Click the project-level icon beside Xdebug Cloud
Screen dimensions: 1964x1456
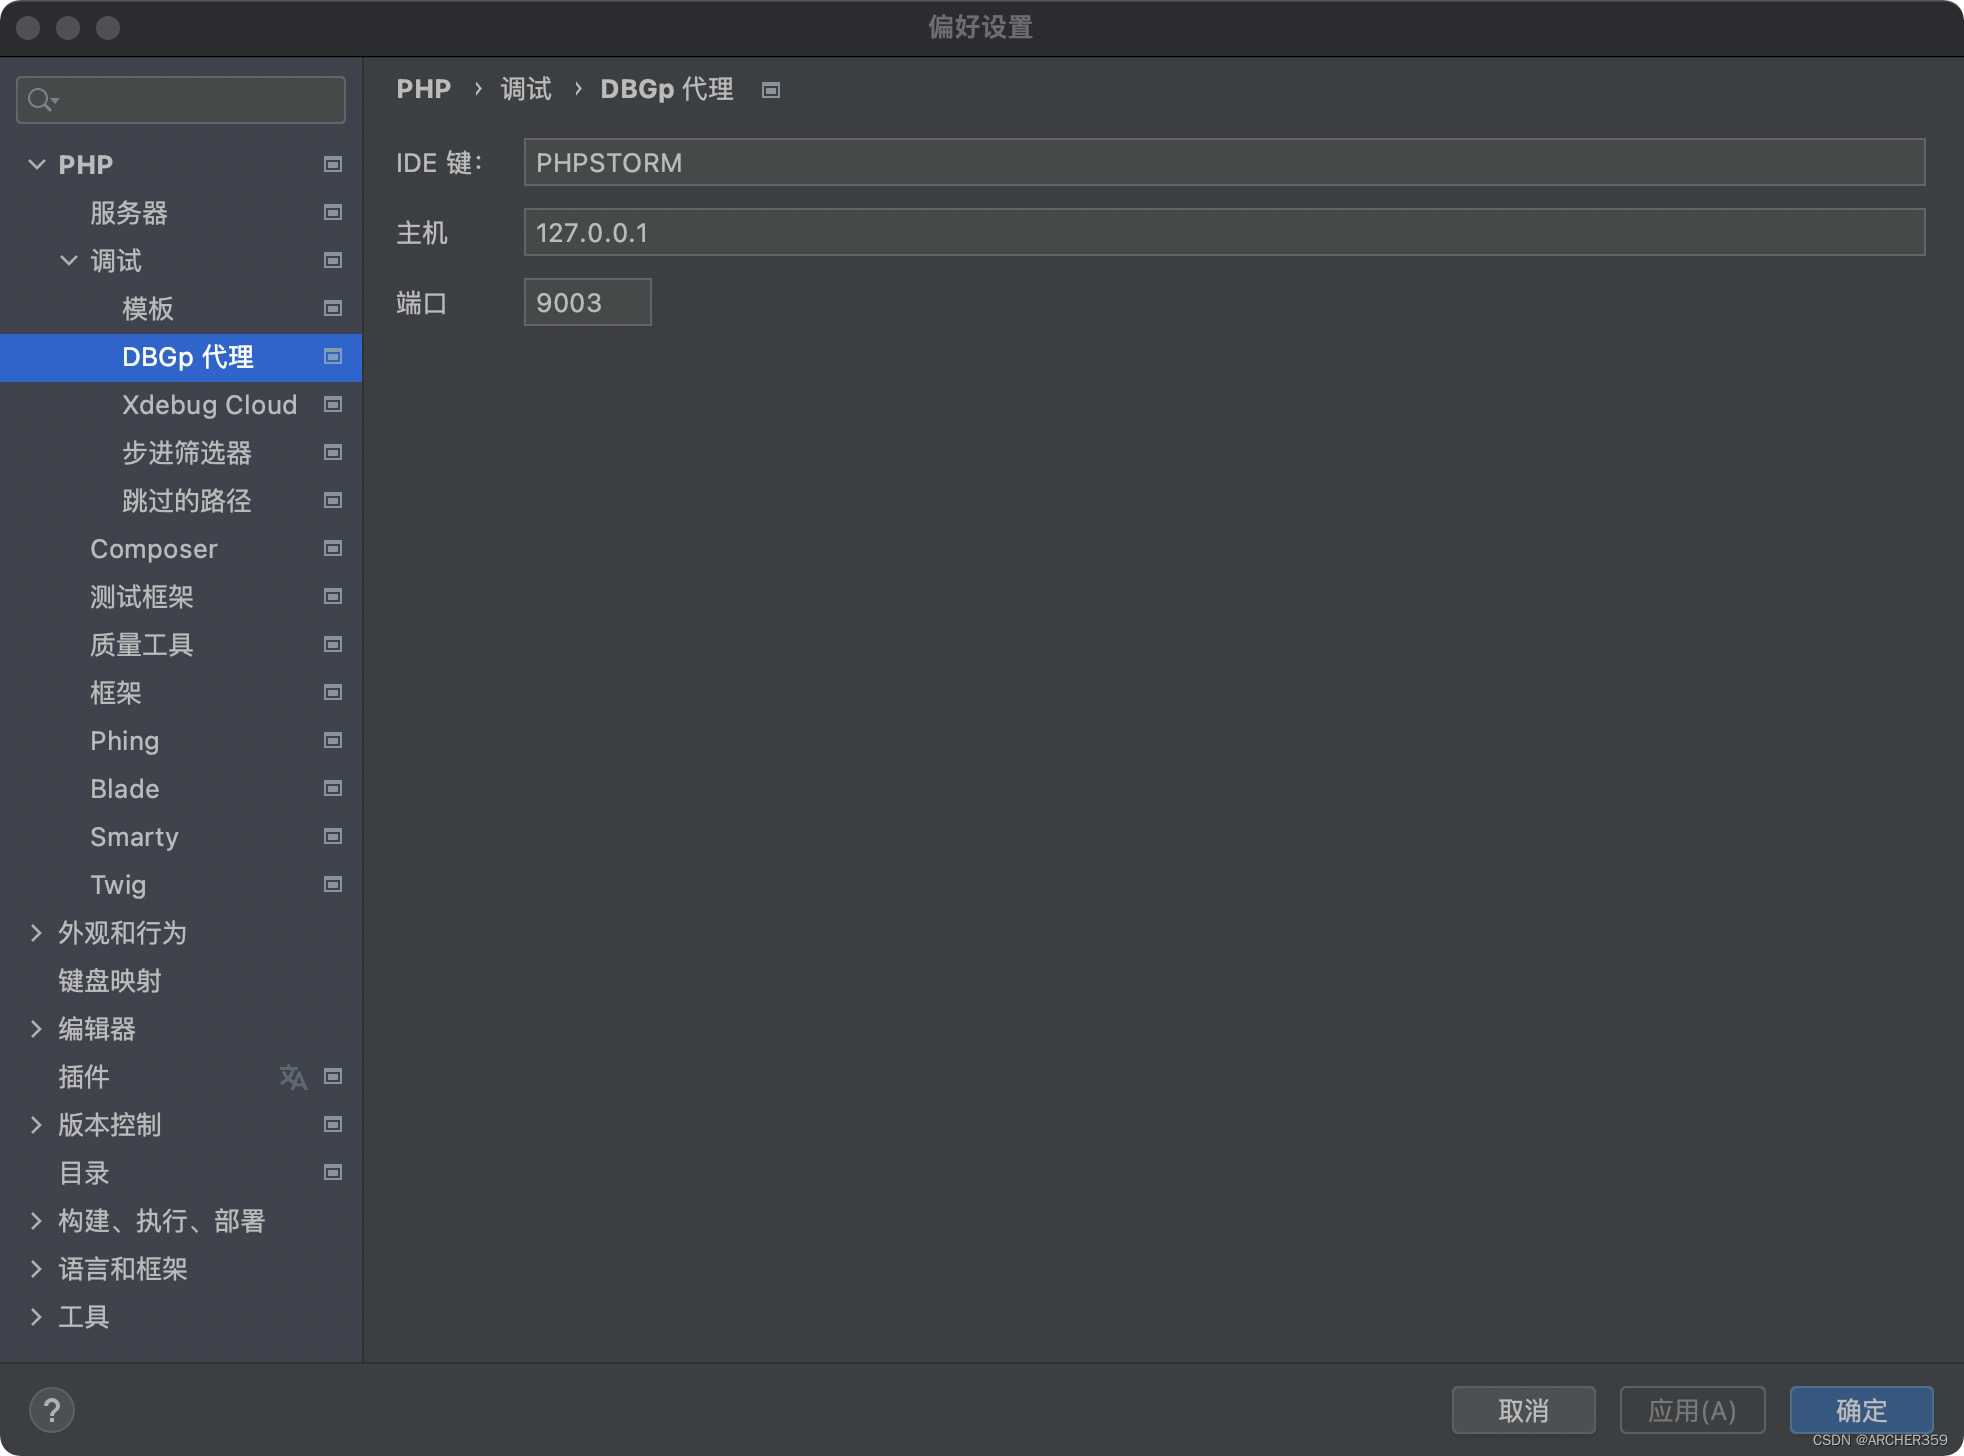(333, 405)
